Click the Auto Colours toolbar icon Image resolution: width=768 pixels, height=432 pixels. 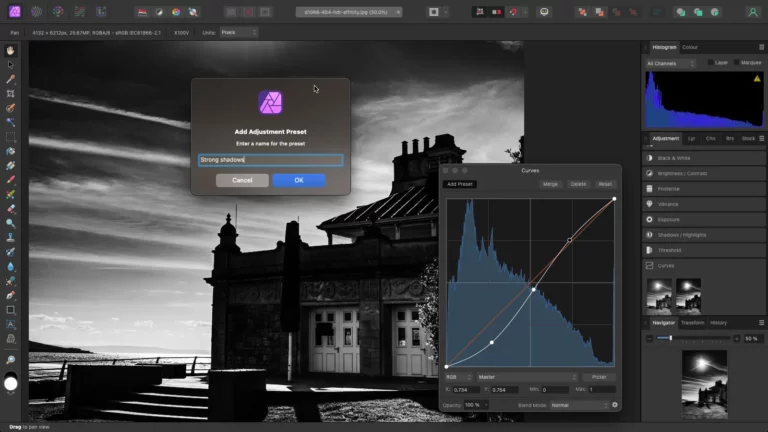coord(176,12)
